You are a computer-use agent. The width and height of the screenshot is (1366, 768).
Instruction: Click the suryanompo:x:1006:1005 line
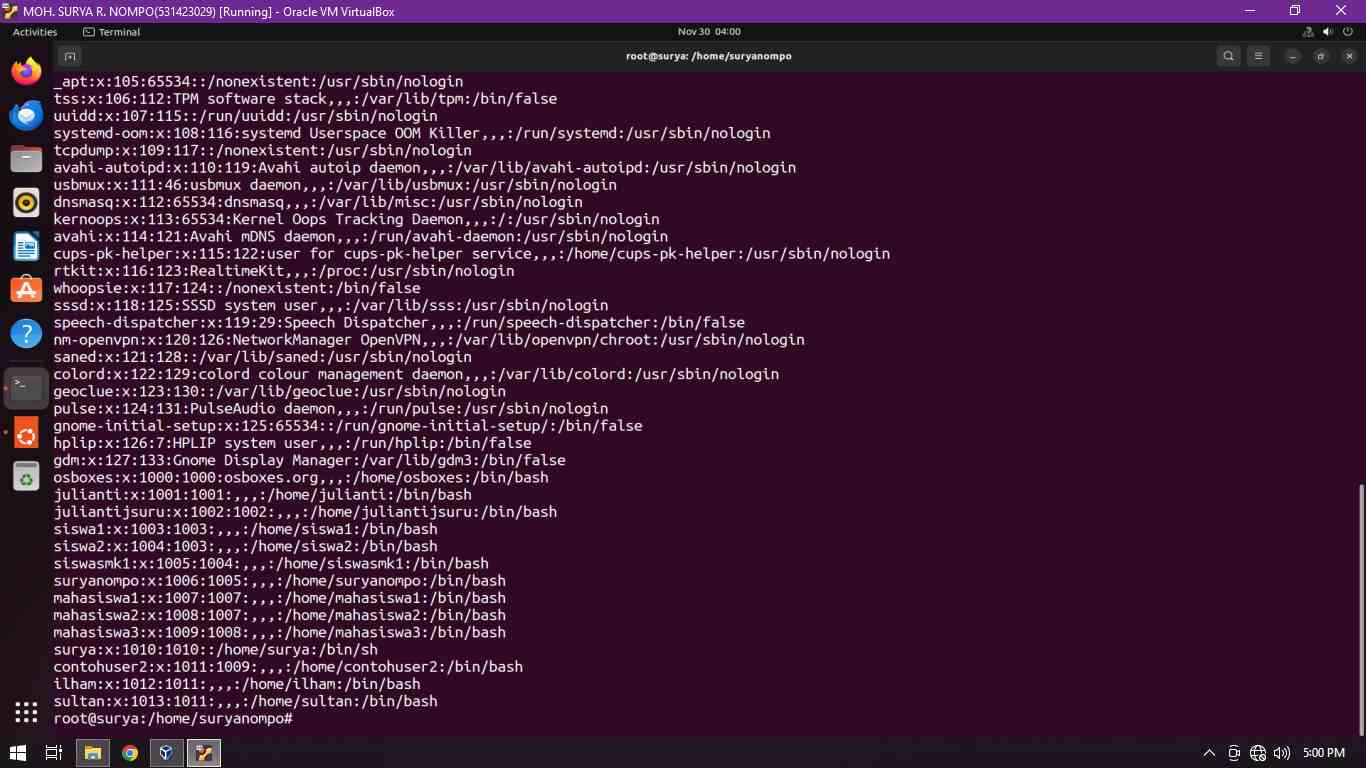[x=280, y=580]
